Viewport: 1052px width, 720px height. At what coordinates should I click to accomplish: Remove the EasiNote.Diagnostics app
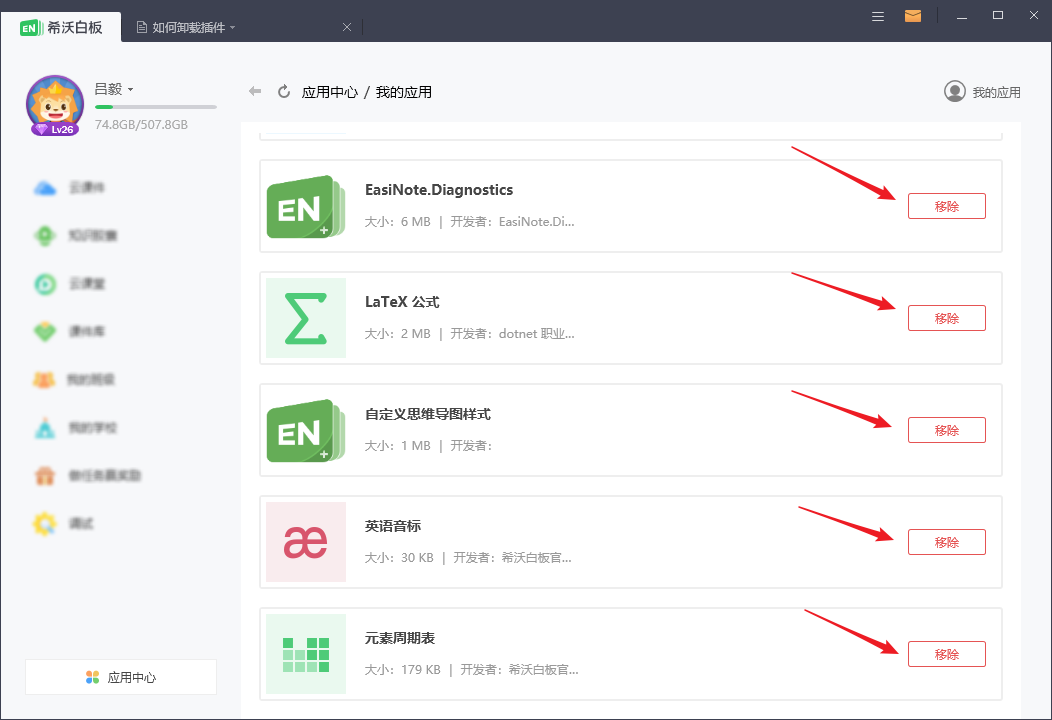coord(947,206)
